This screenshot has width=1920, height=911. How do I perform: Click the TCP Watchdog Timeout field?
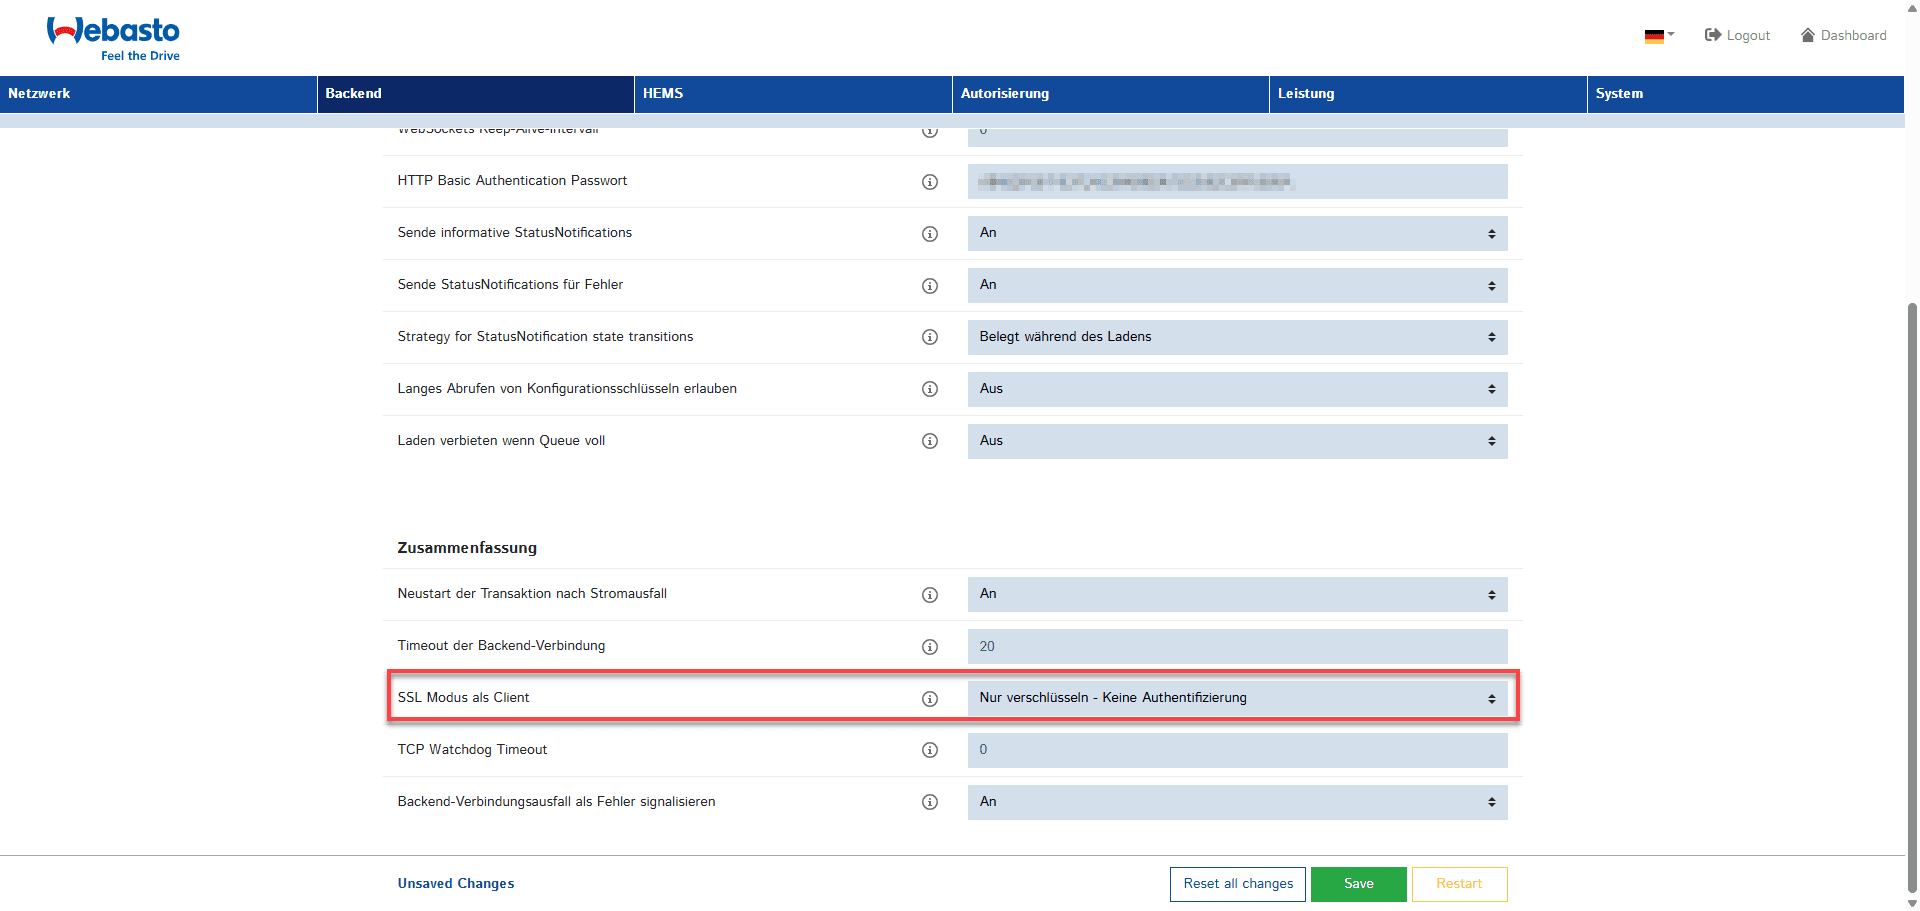1237,750
